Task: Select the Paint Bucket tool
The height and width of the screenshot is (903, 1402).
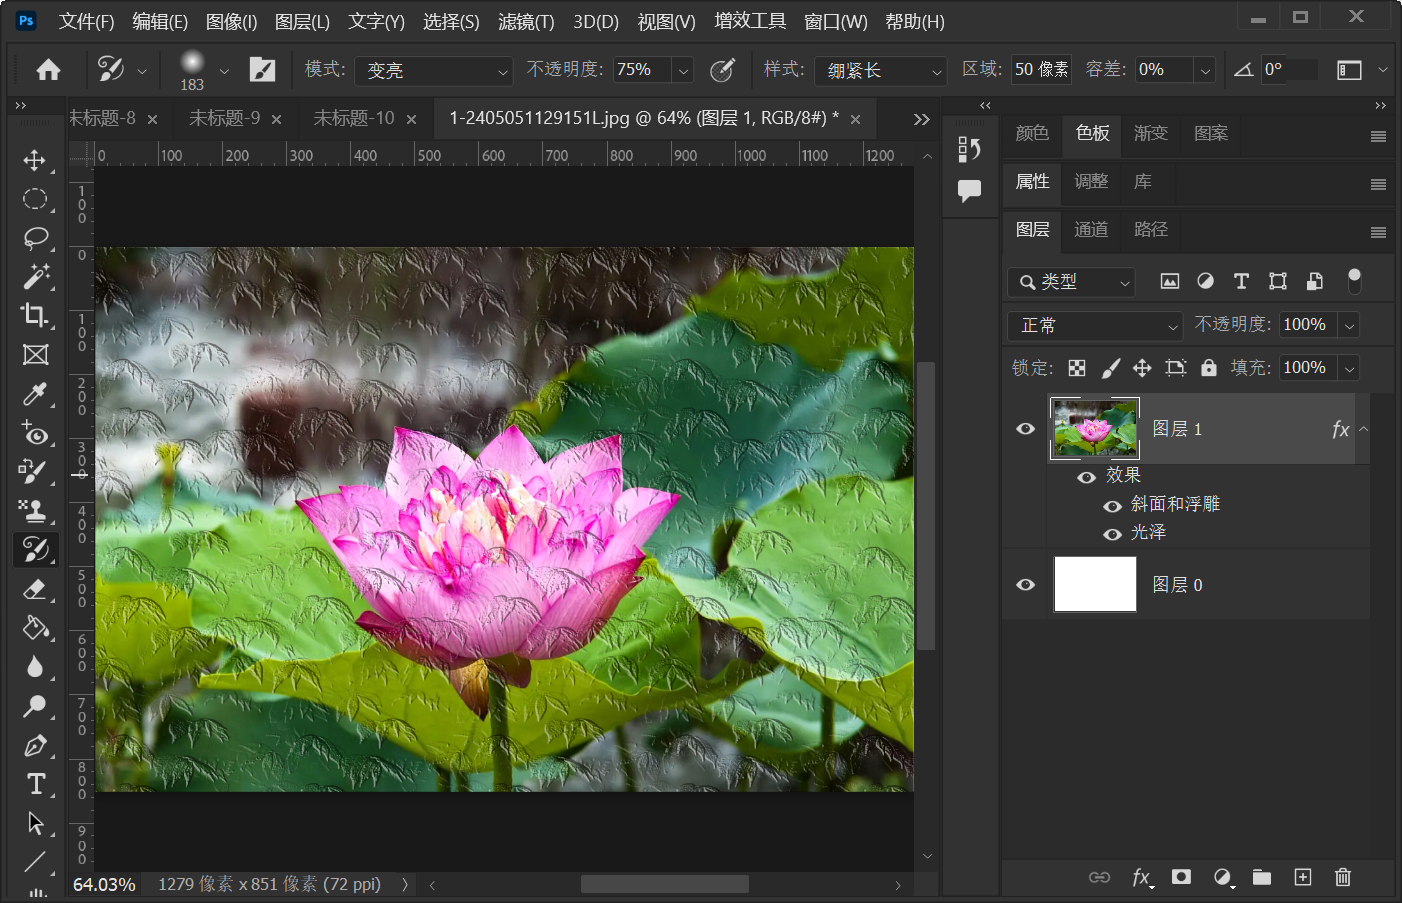Action: pyautogui.click(x=35, y=628)
